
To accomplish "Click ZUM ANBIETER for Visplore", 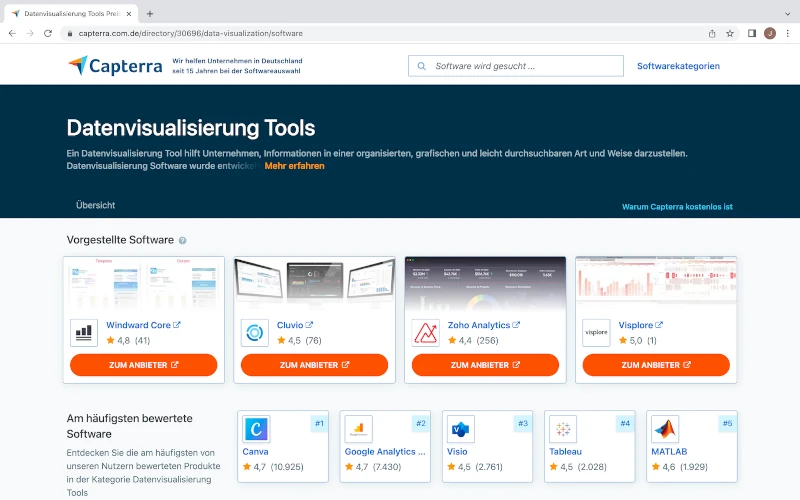I will [x=656, y=365].
